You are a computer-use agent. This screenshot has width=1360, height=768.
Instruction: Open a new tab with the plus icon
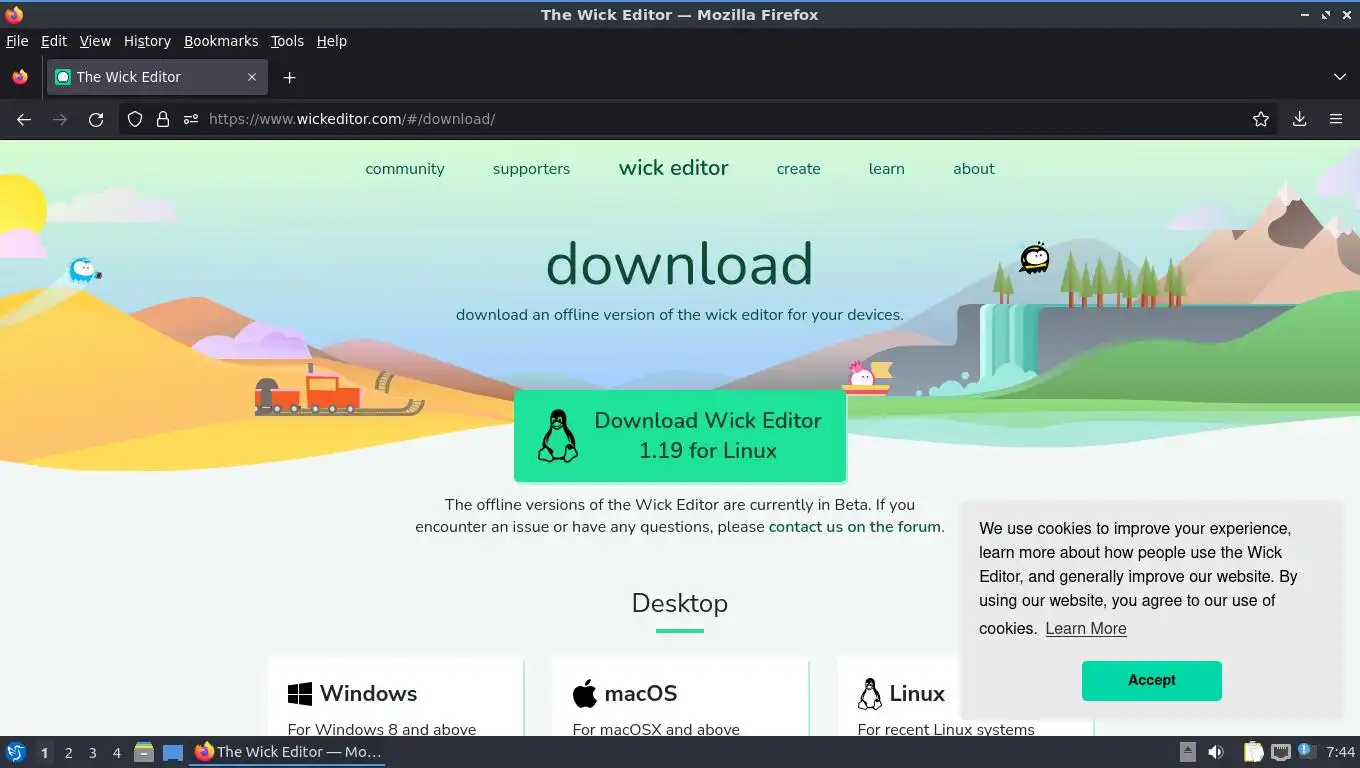pyautogui.click(x=289, y=77)
